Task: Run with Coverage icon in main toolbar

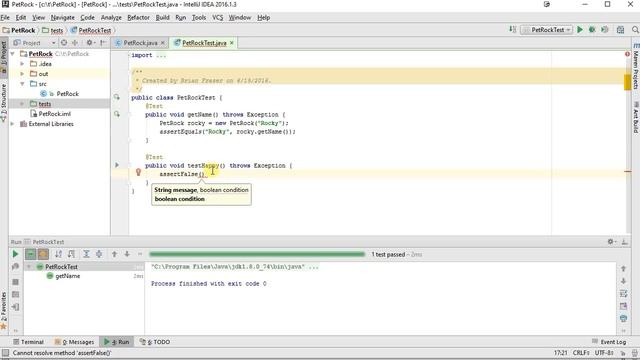Action: (605, 30)
